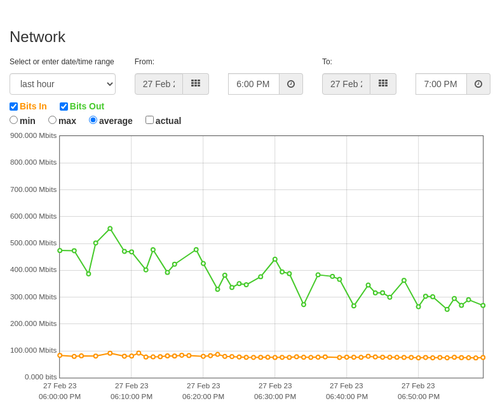The width and height of the screenshot is (500, 403).
Task: Open the 'last hour' range dropdown
Action: click(63, 84)
